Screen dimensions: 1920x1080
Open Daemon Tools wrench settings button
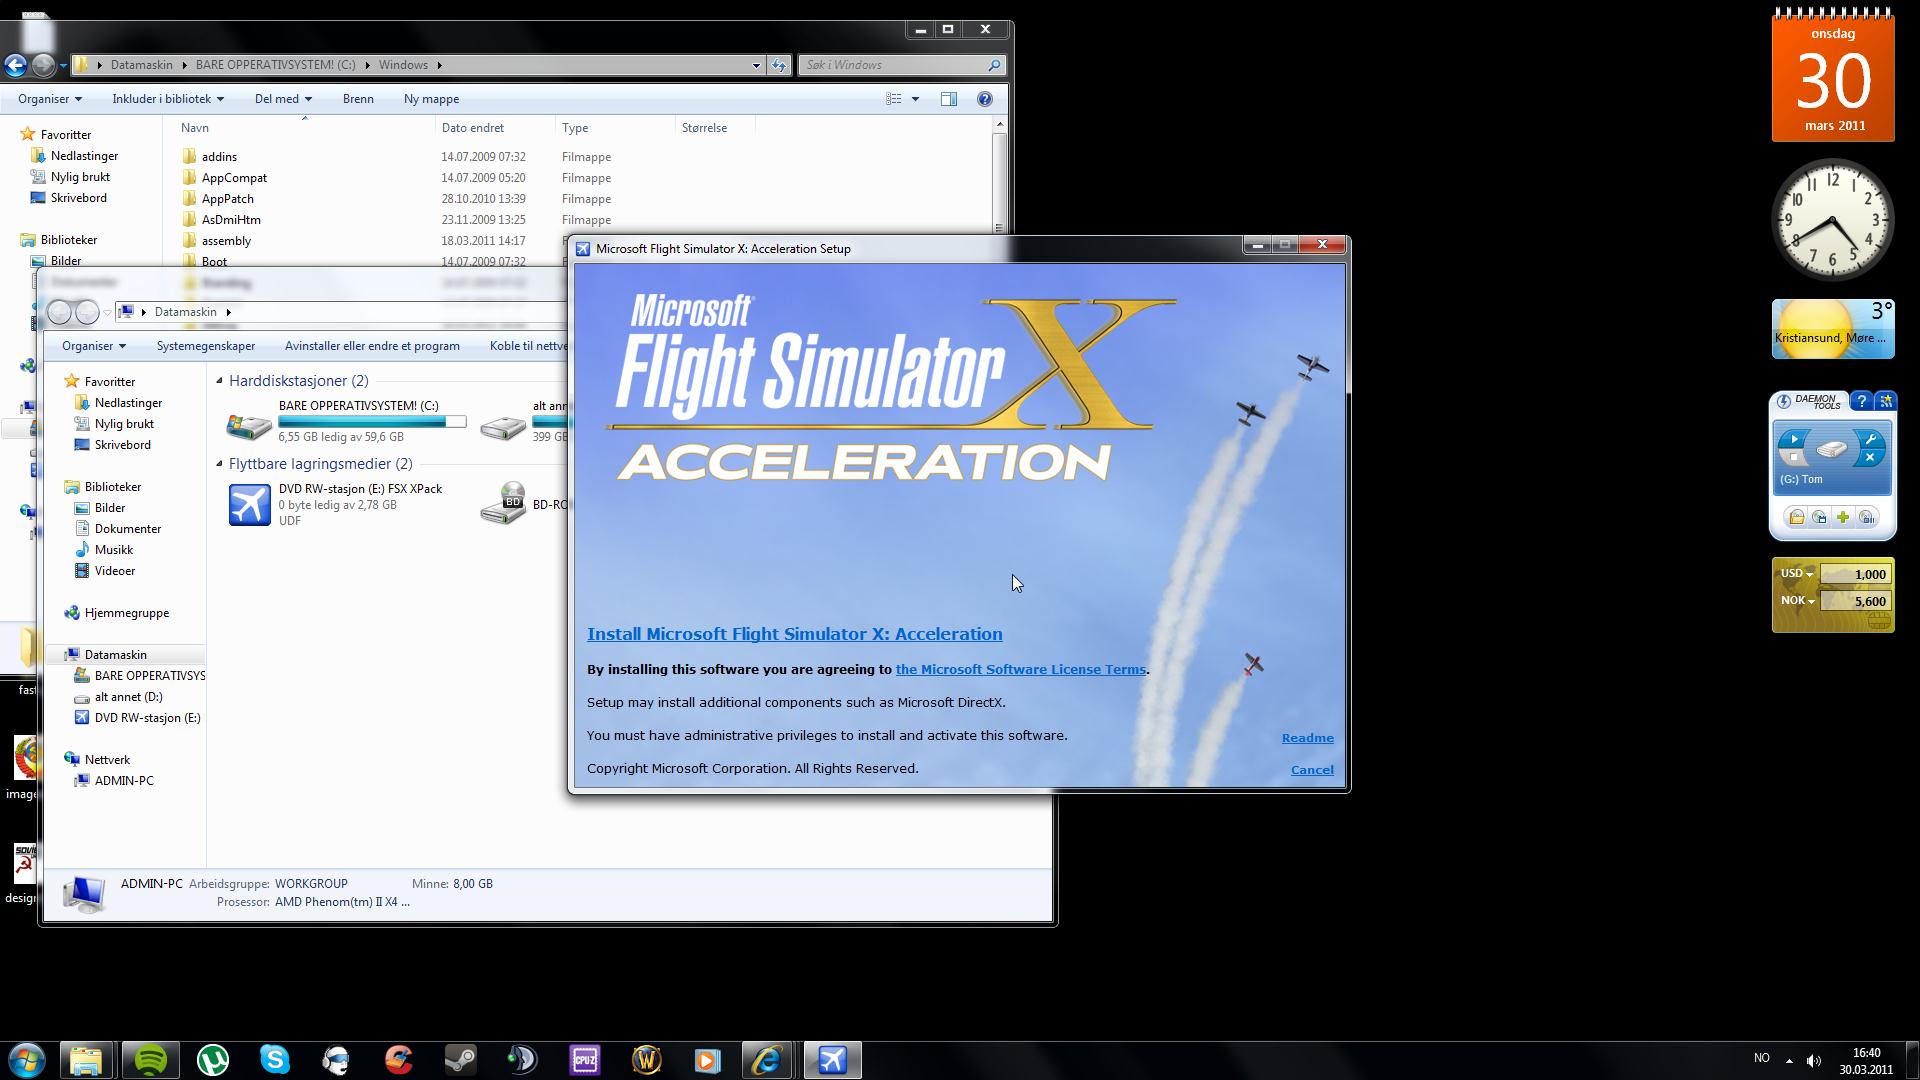click(1870, 439)
